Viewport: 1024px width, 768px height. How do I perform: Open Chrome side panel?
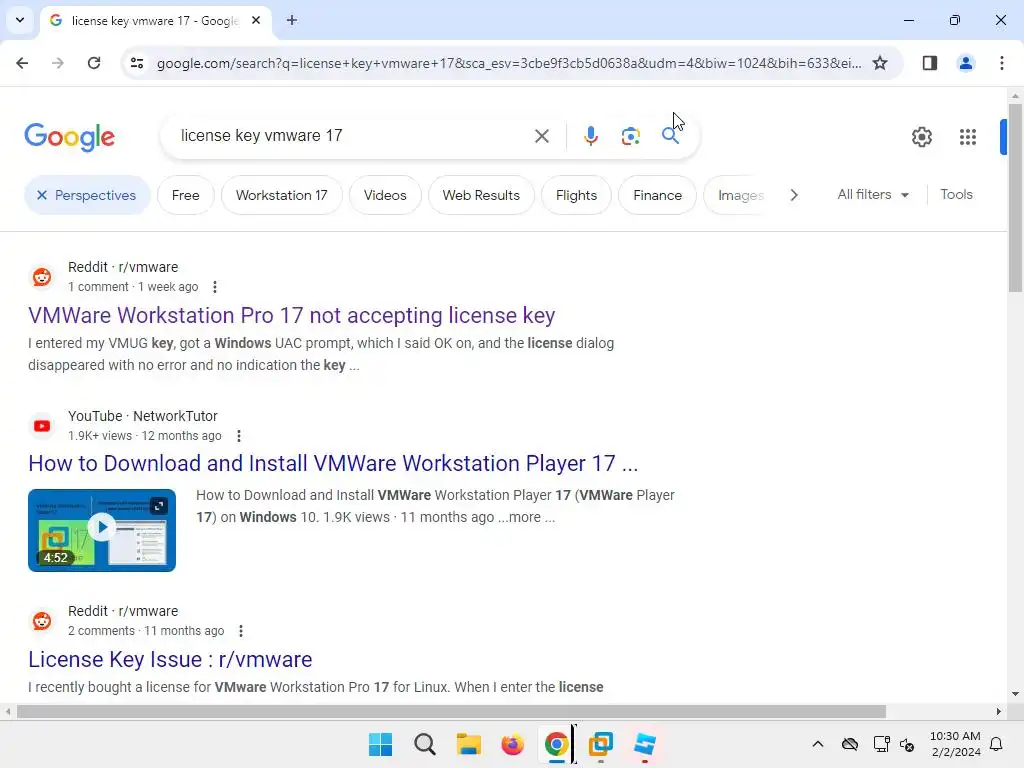coord(929,63)
